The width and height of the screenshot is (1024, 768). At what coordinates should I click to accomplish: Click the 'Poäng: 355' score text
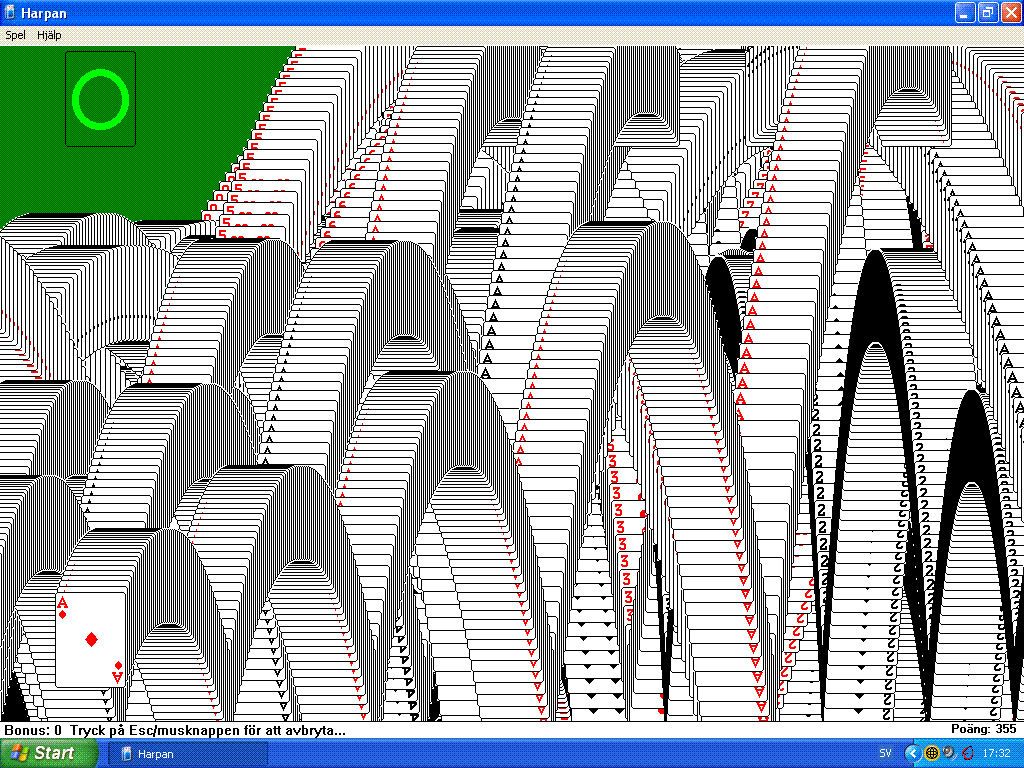click(x=984, y=729)
